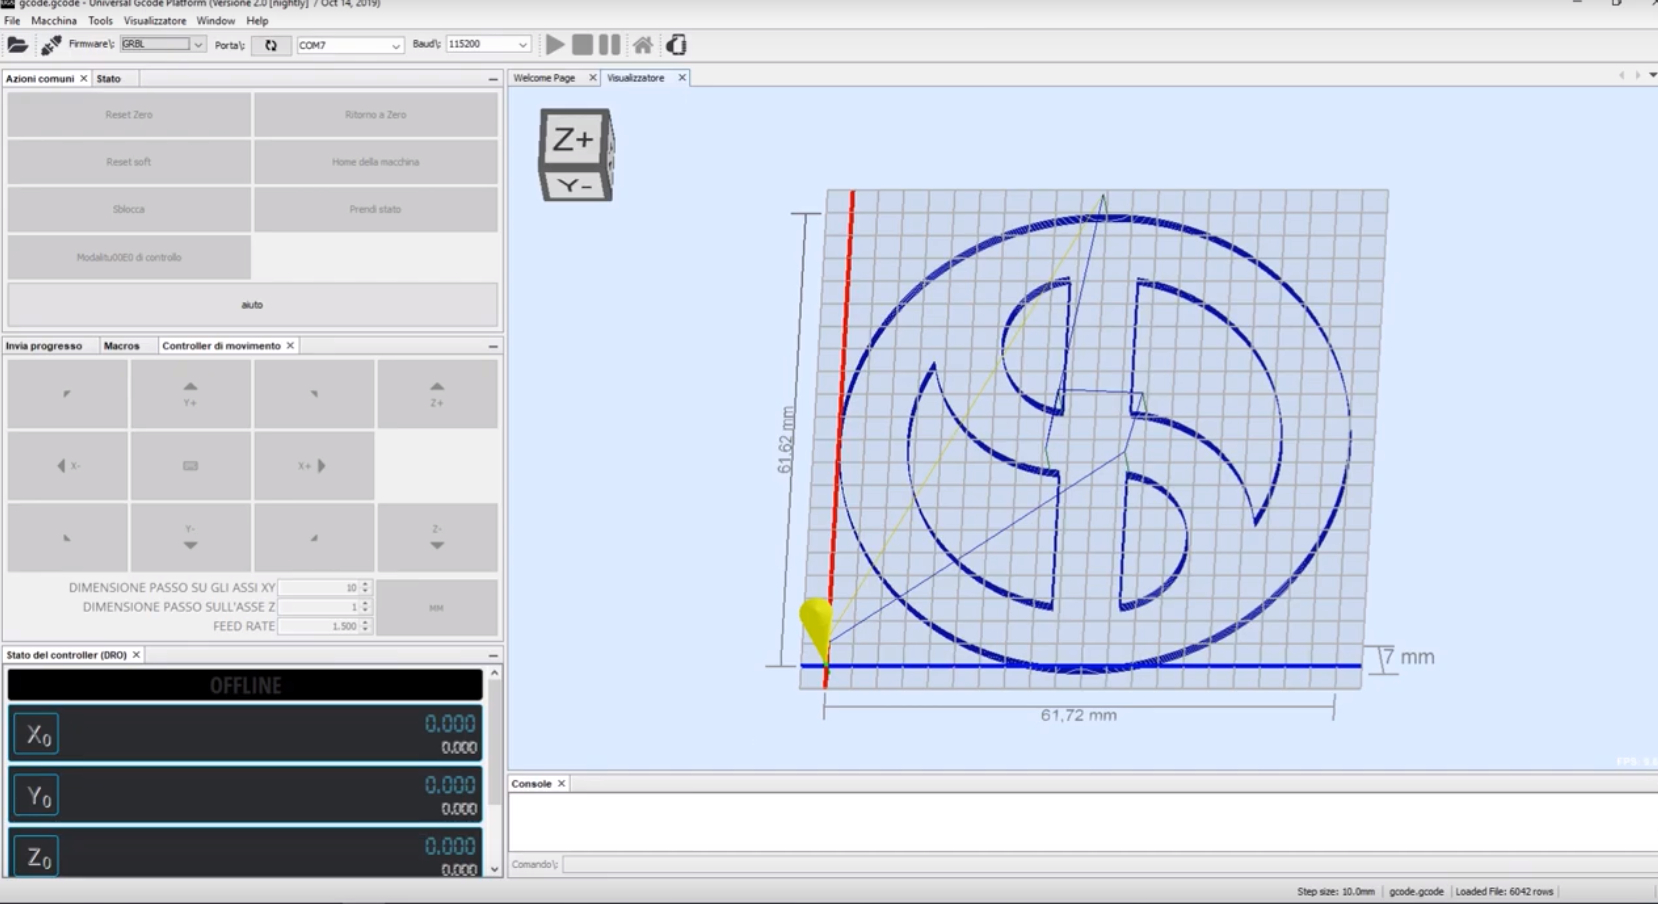The image size is (1658, 904).
Task: Jog diagonally down-left arrow button
Action: click(67, 537)
